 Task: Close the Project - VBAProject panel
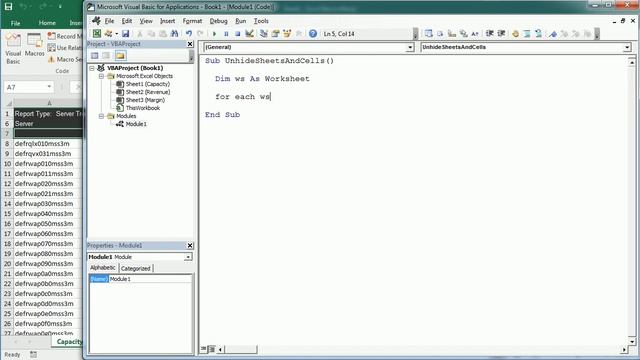click(x=190, y=44)
